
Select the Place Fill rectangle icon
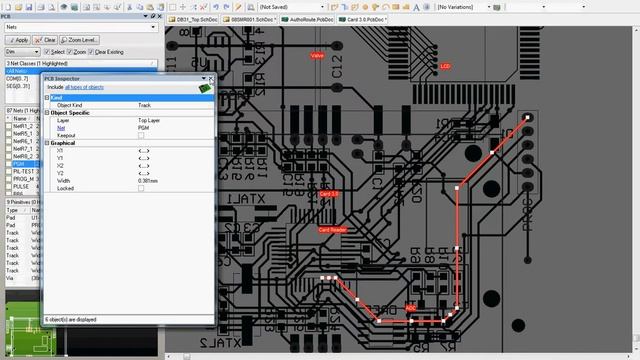396,7
